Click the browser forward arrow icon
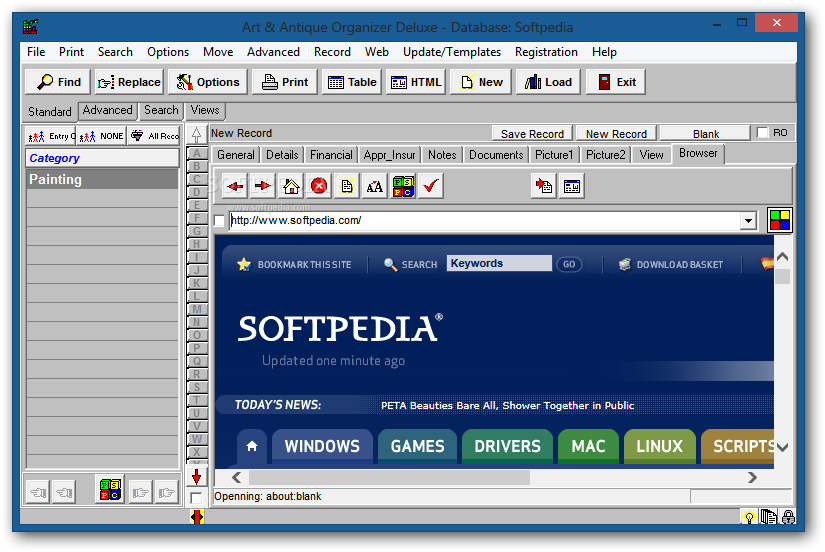 263,186
